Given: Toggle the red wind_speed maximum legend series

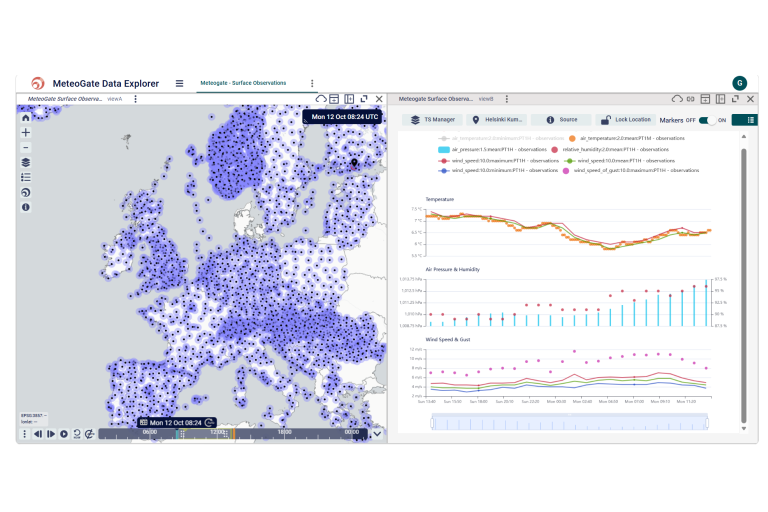Looking at the screenshot, I should (498, 161).
